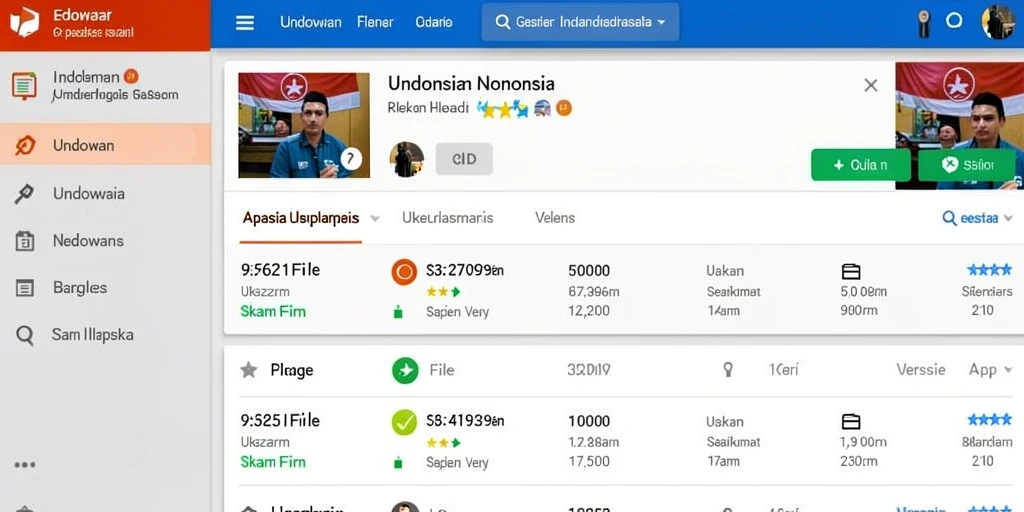
Task: Expand the search dropdown arrow in the header
Action: click(x=661, y=22)
